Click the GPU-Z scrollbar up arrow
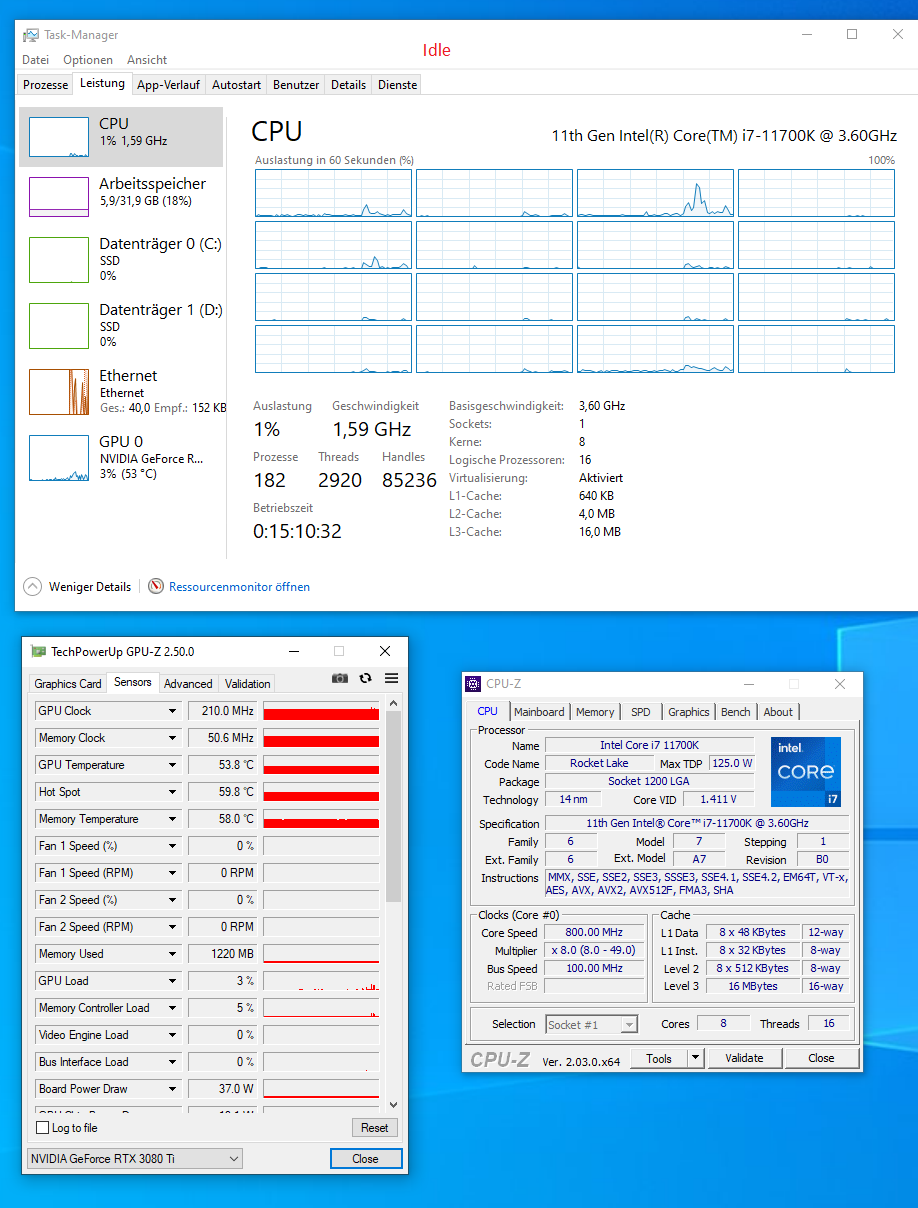Viewport: 918px width, 1208px height. tap(393, 703)
